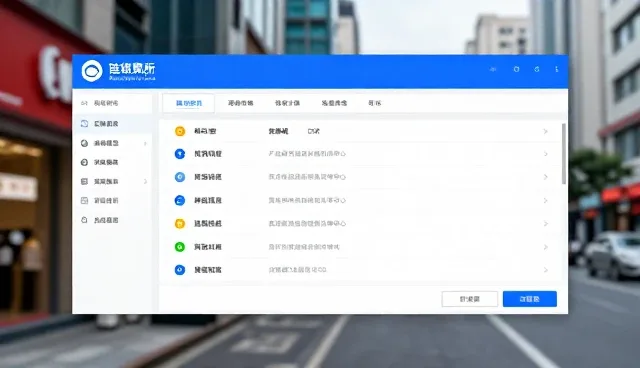Click the orange icon in the fifth list row

click(180, 224)
